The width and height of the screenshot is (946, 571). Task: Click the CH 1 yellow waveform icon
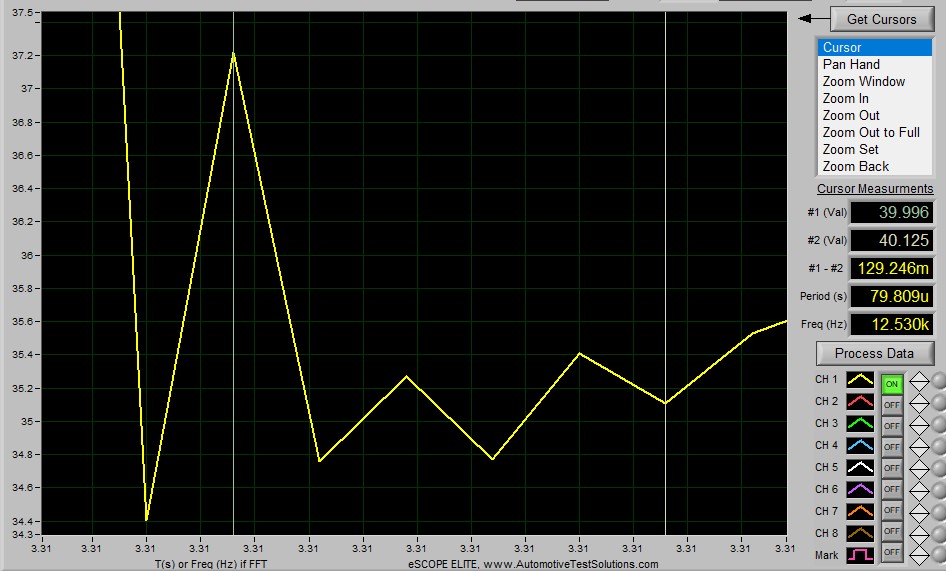point(860,381)
